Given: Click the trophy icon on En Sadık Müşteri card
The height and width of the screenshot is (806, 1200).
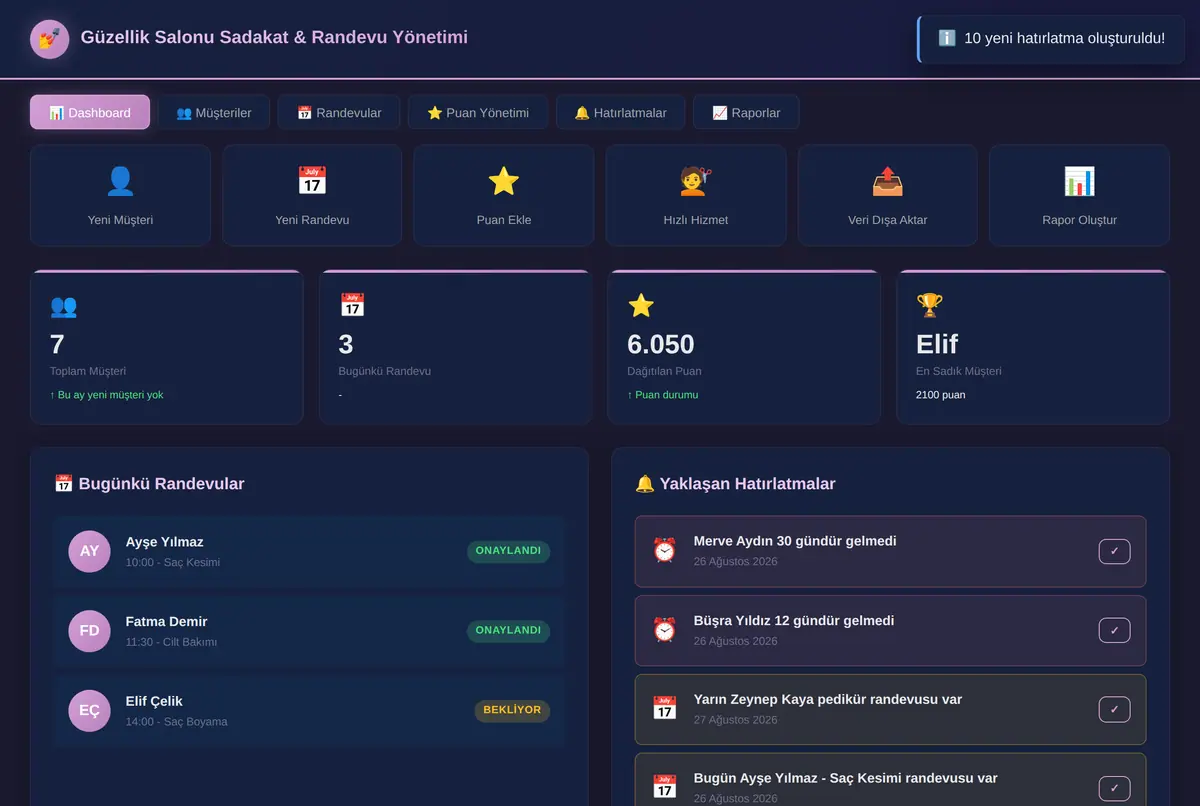Looking at the screenshot, I should tap(930, 306).
